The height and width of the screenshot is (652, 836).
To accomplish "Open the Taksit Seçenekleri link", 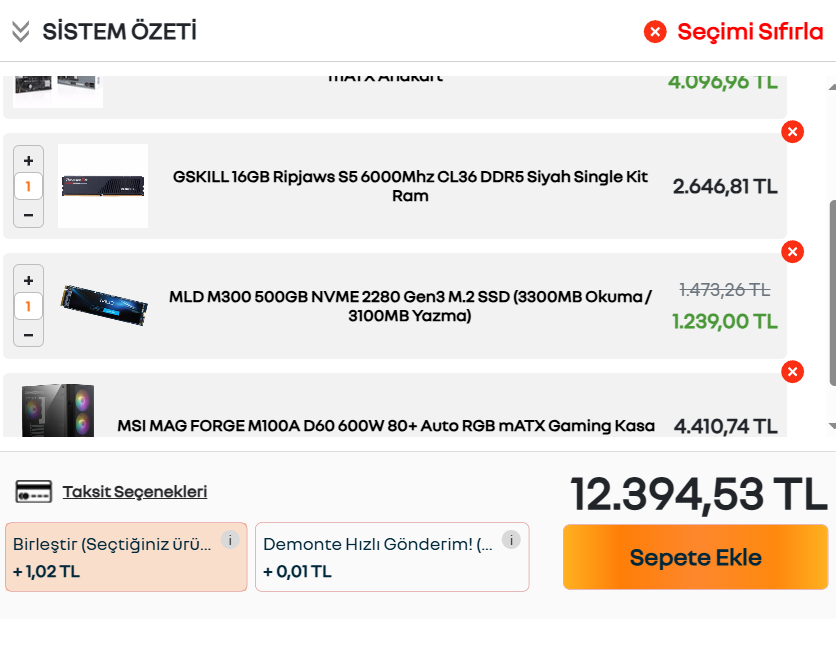I will 134,492.
